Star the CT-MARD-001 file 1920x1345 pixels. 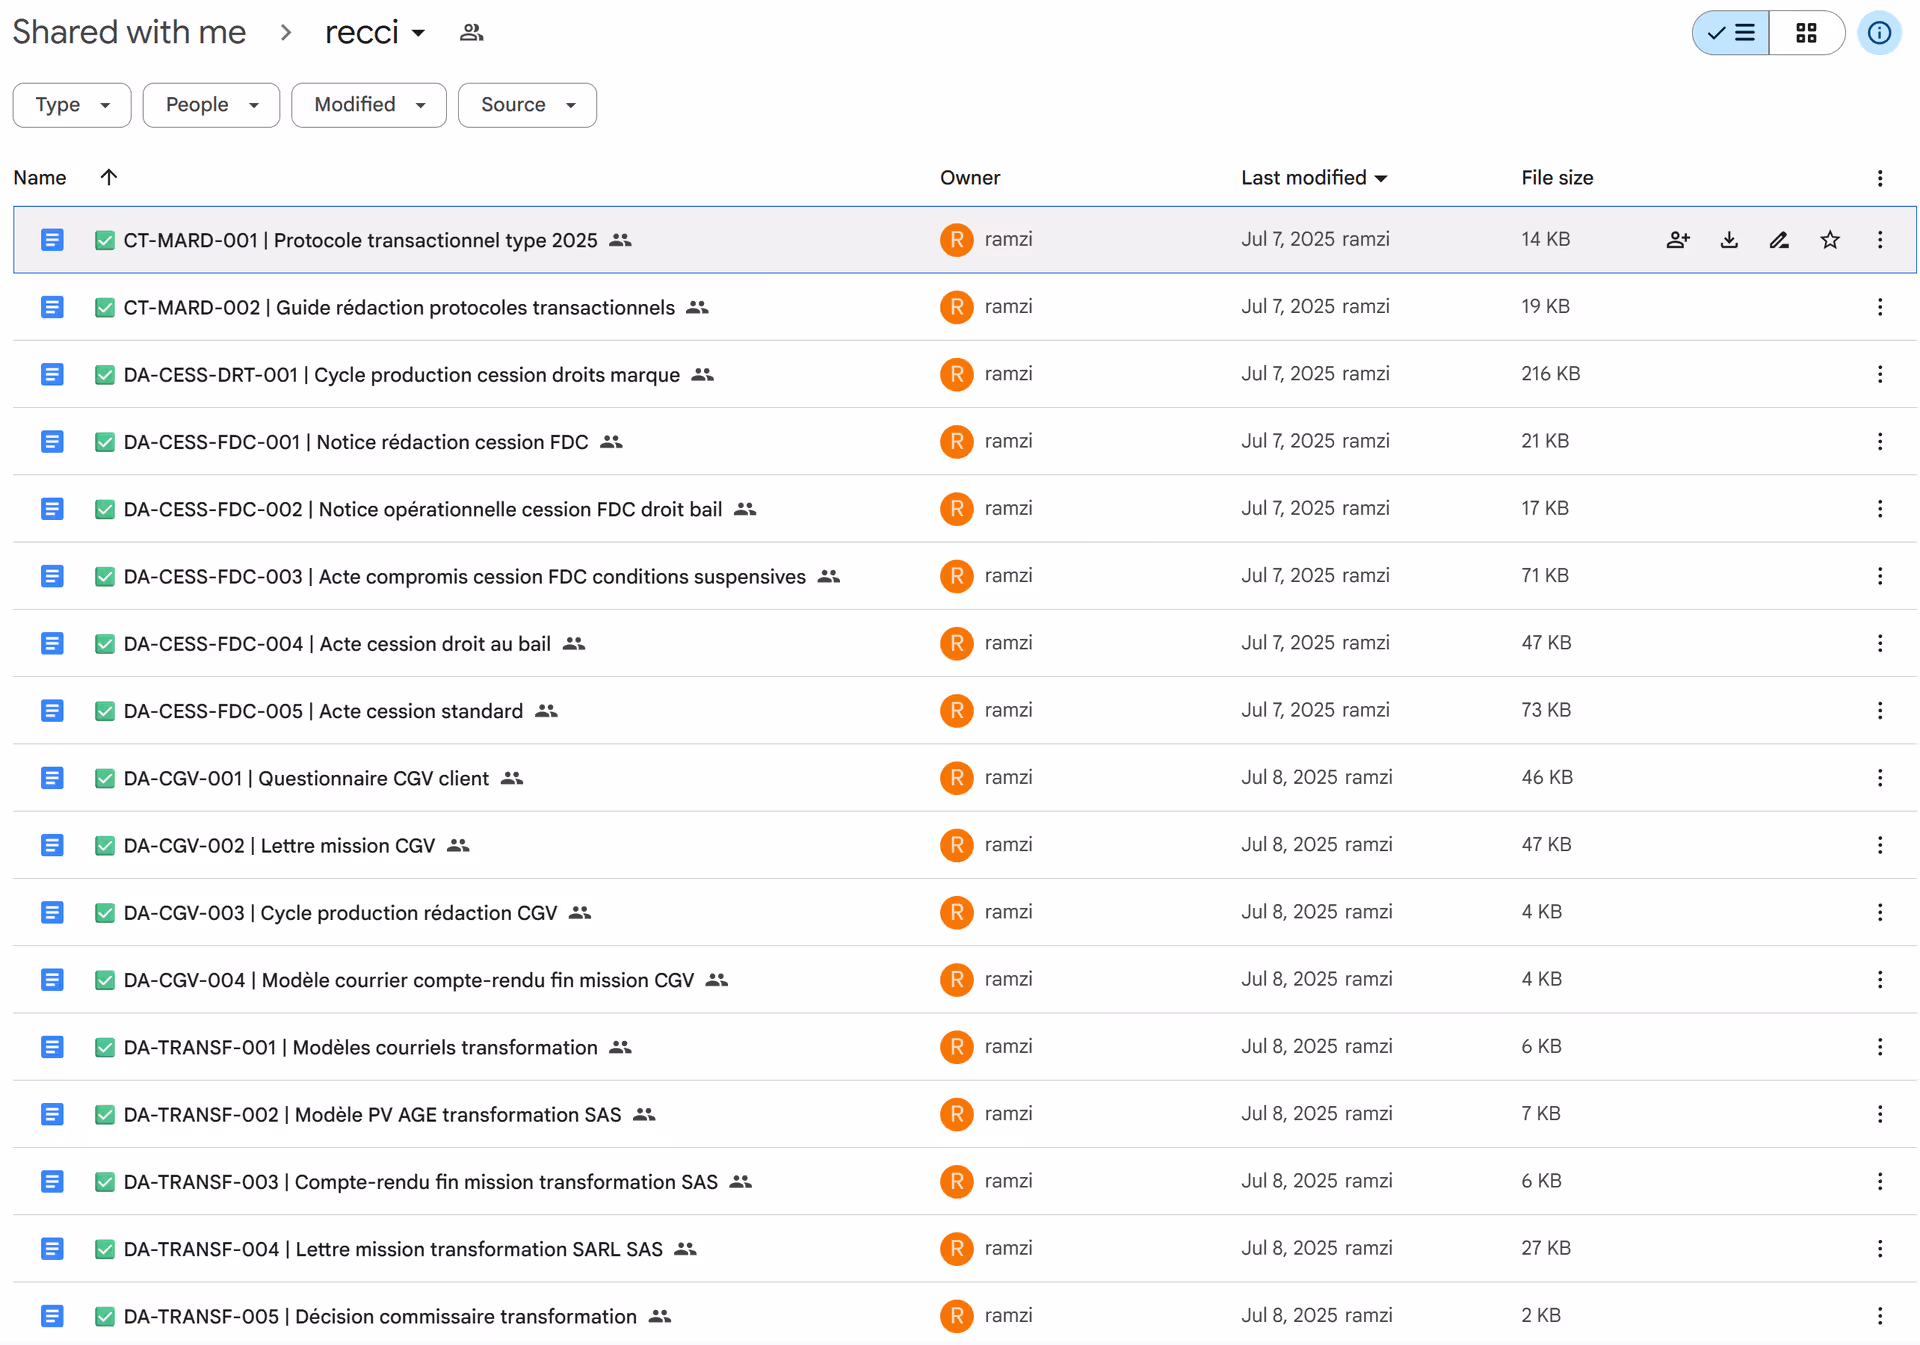[1830, 240]
